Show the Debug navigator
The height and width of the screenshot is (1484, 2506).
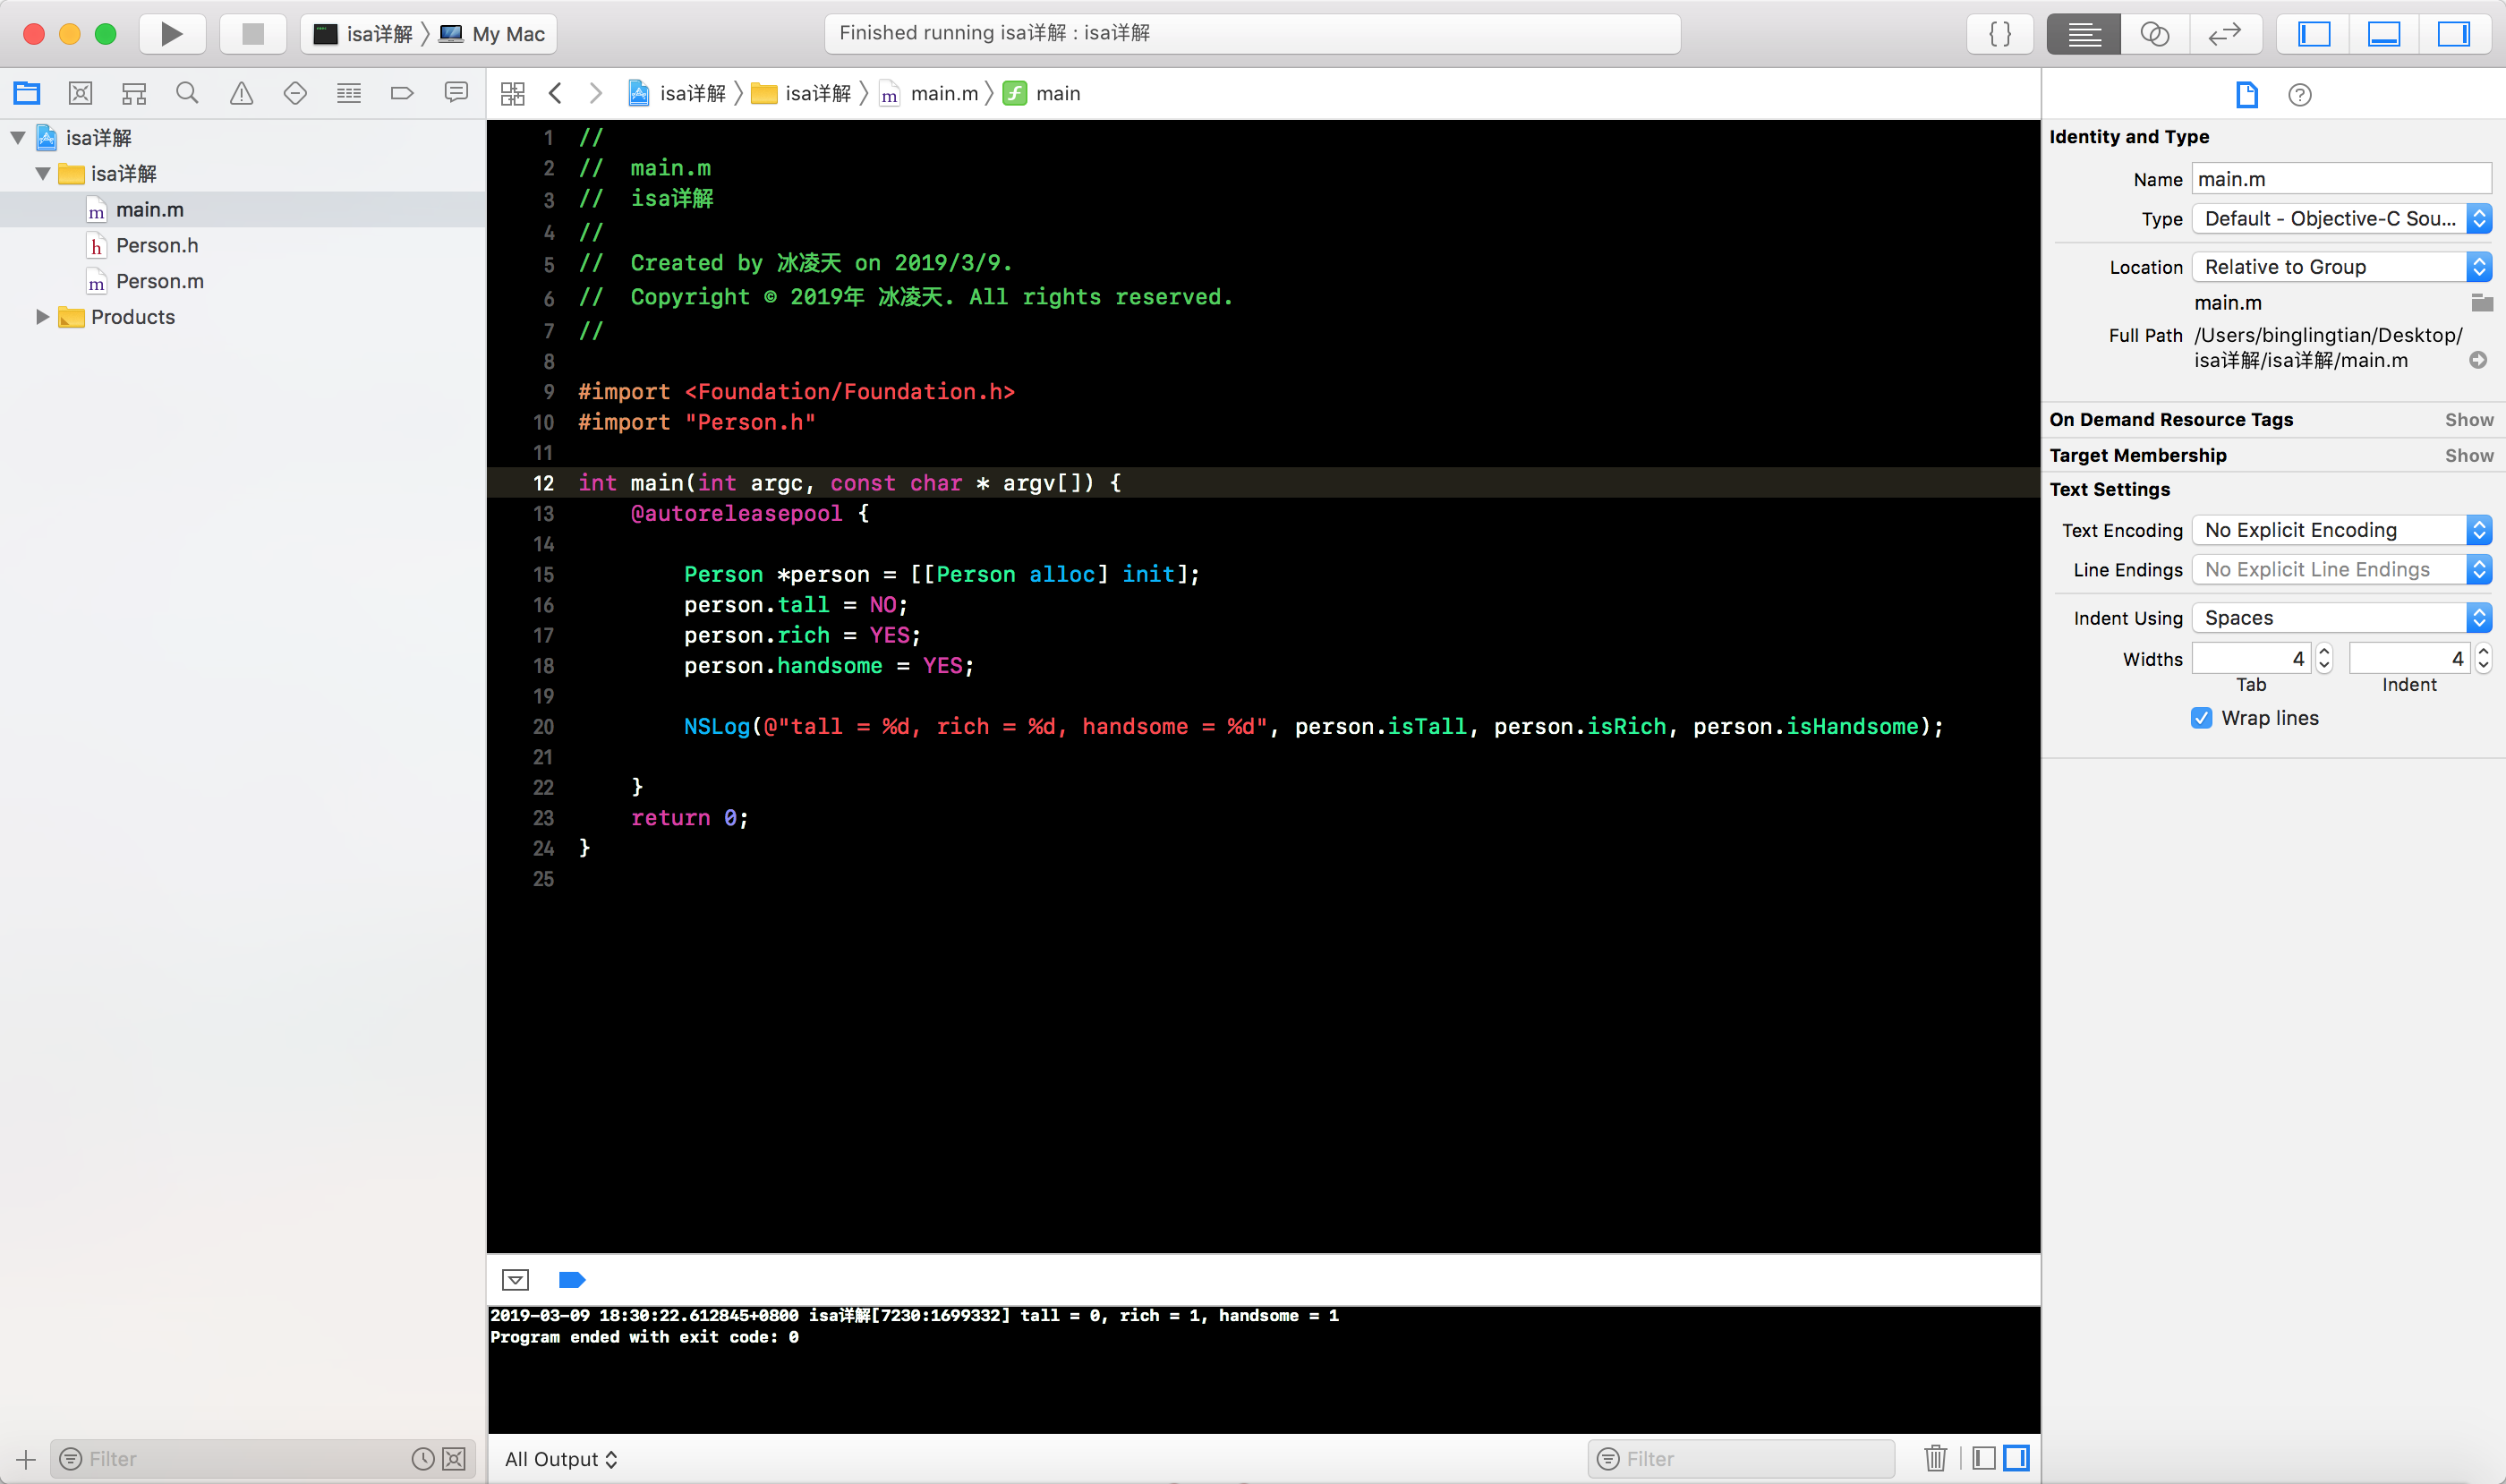(x=349, y=93)
